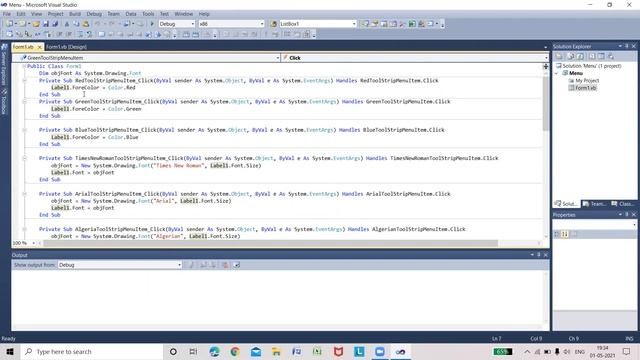Viewport: 640px width, 360px height.
Task: Click the ENG language indicator in system tray
Action: point(580,351)
